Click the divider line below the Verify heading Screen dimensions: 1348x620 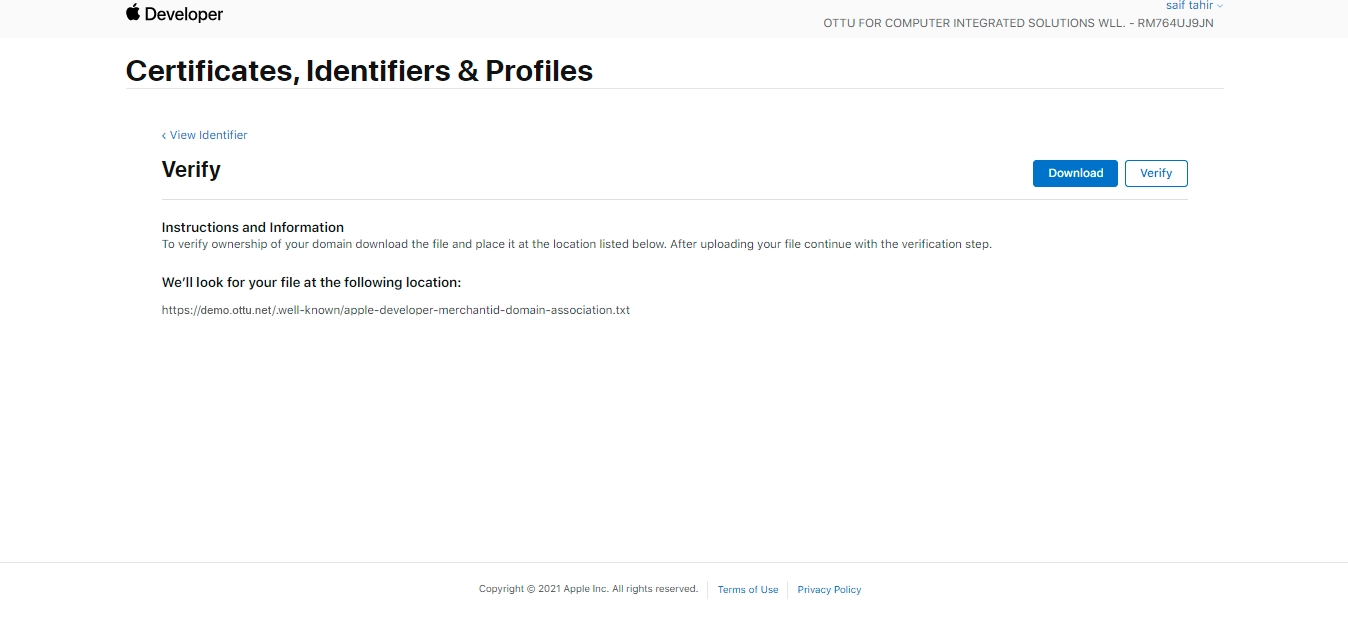(x=674, y=200)
